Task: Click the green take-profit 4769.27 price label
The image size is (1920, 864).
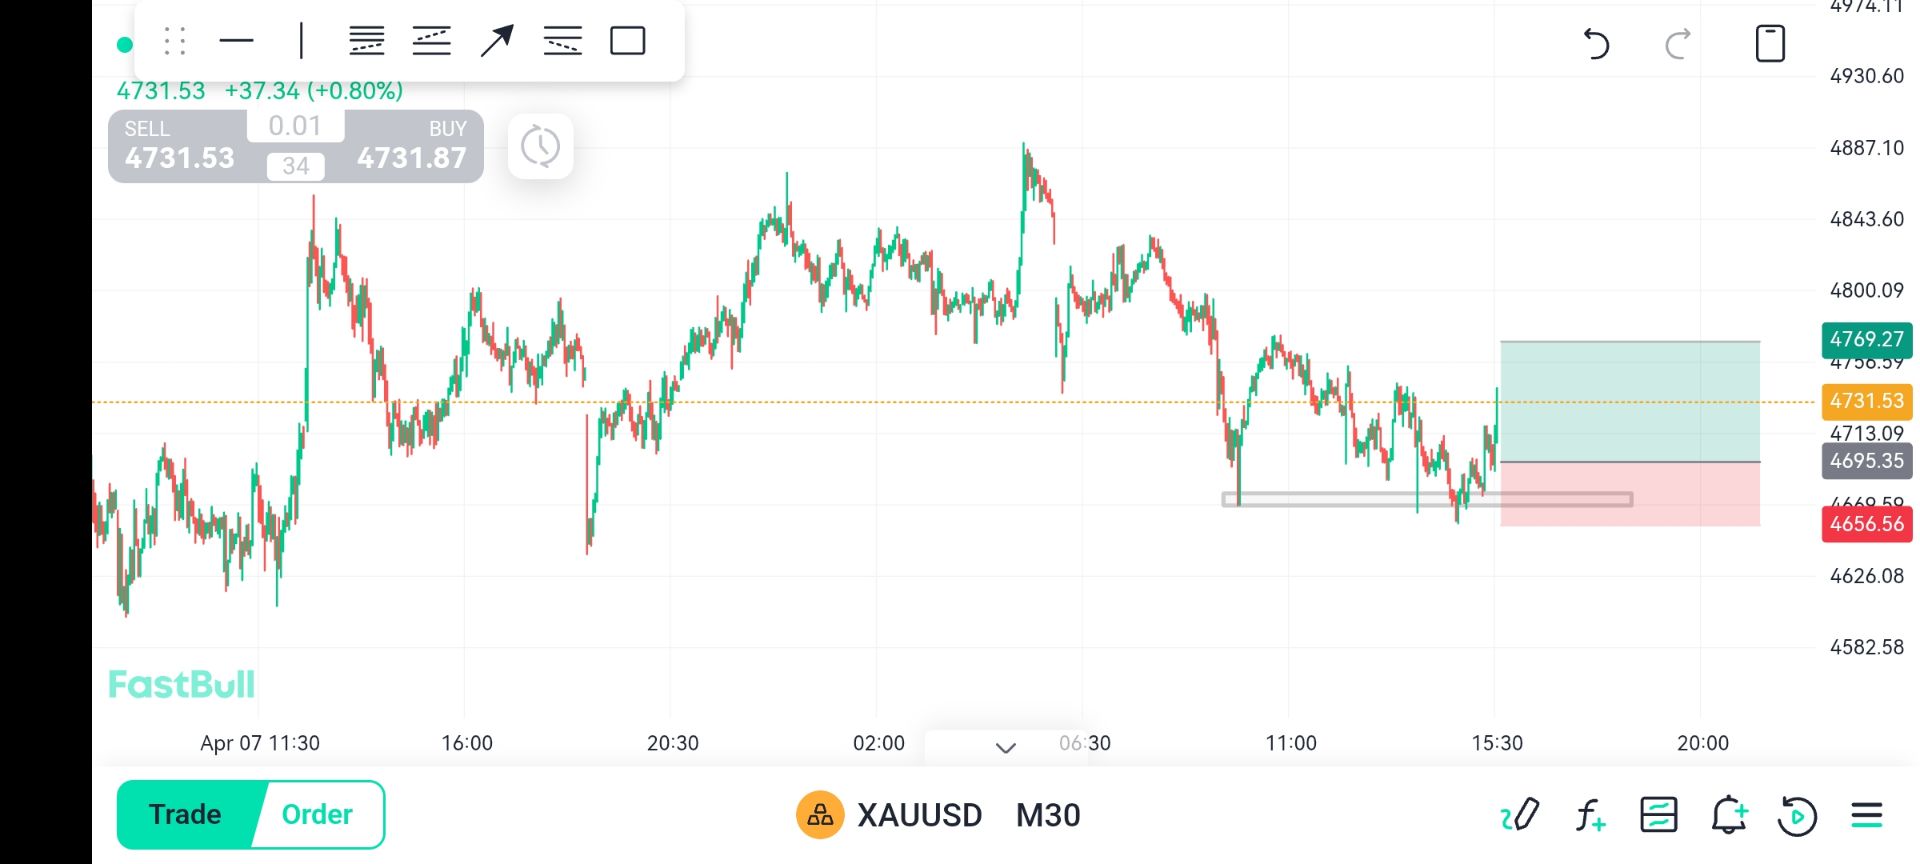Action: (x=1866, y=339)
